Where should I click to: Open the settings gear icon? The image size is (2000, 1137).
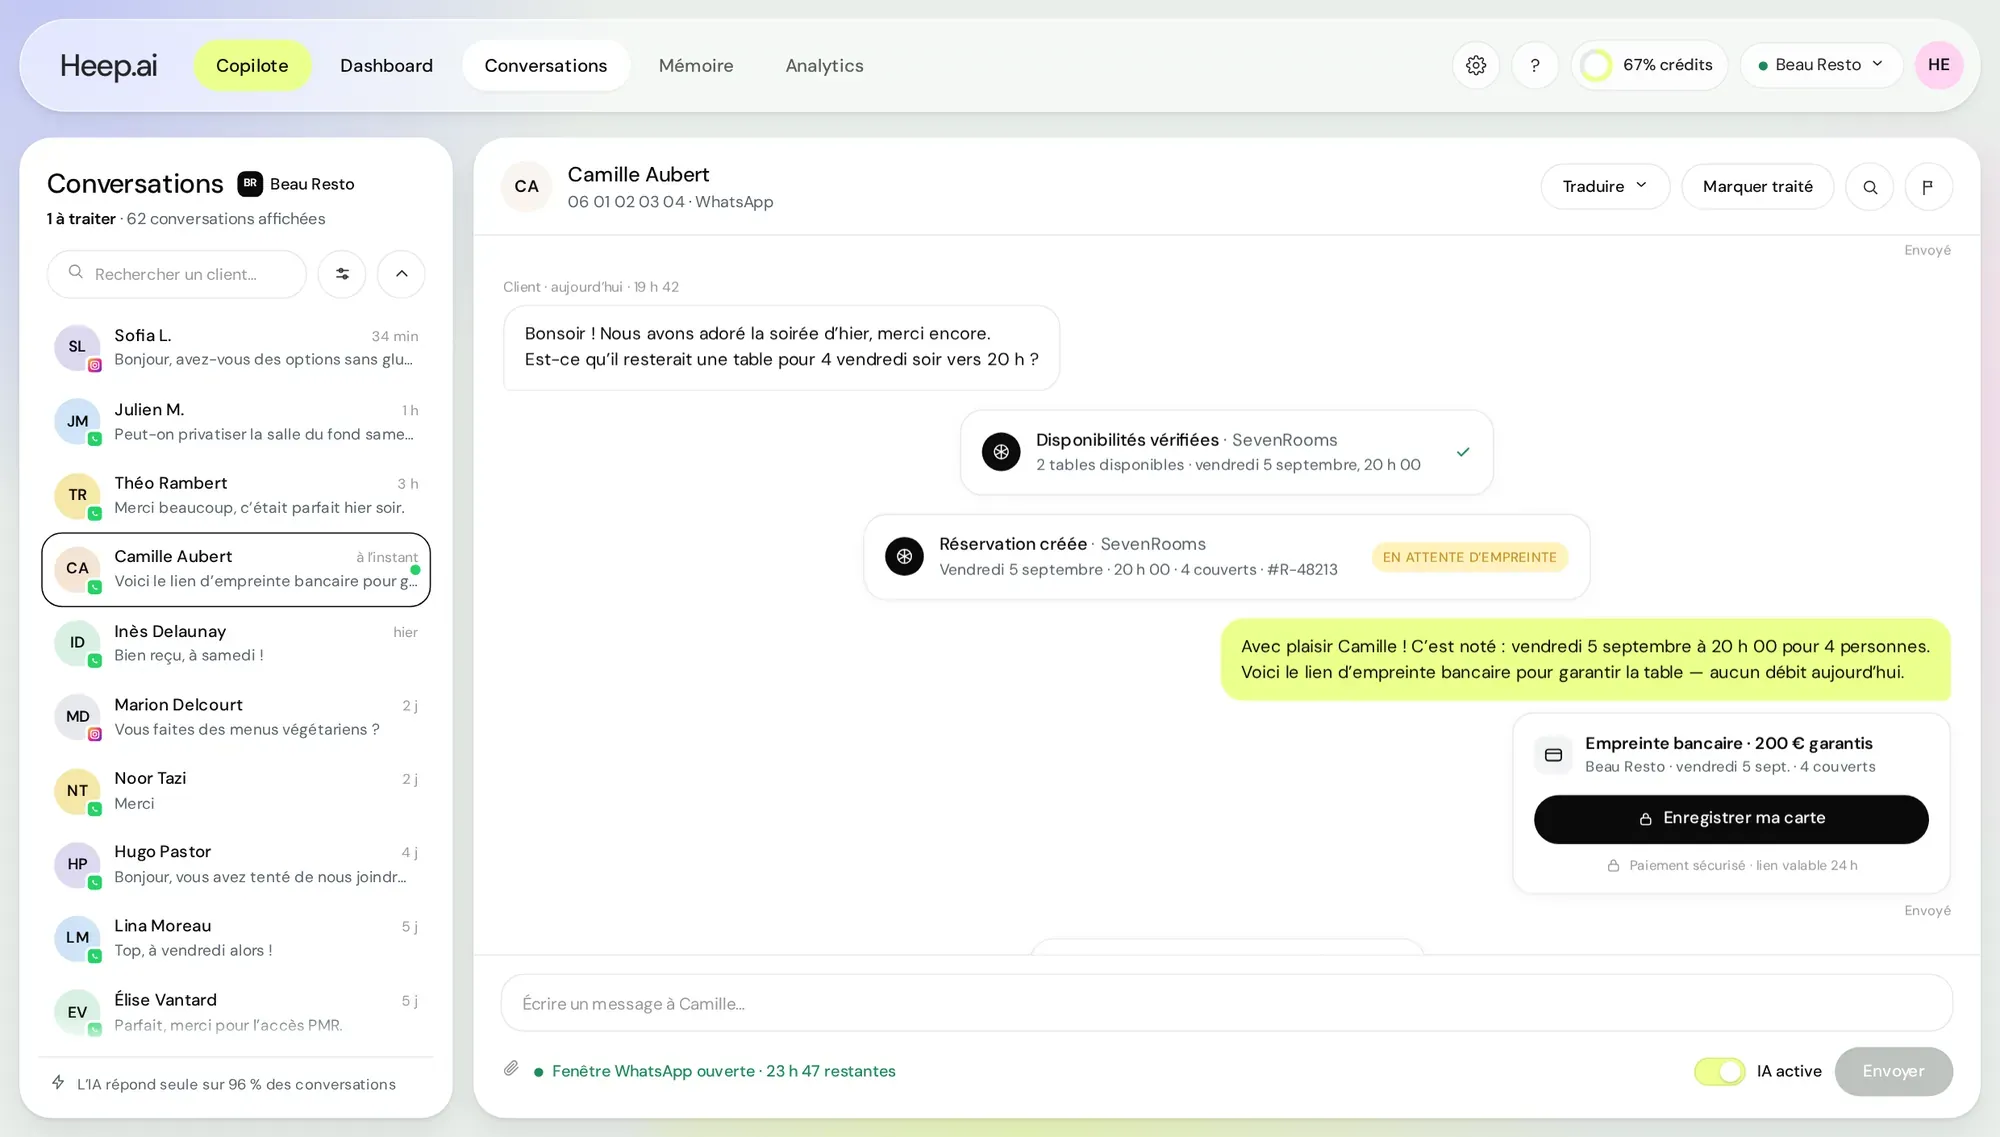click(x=1476, y=65)
